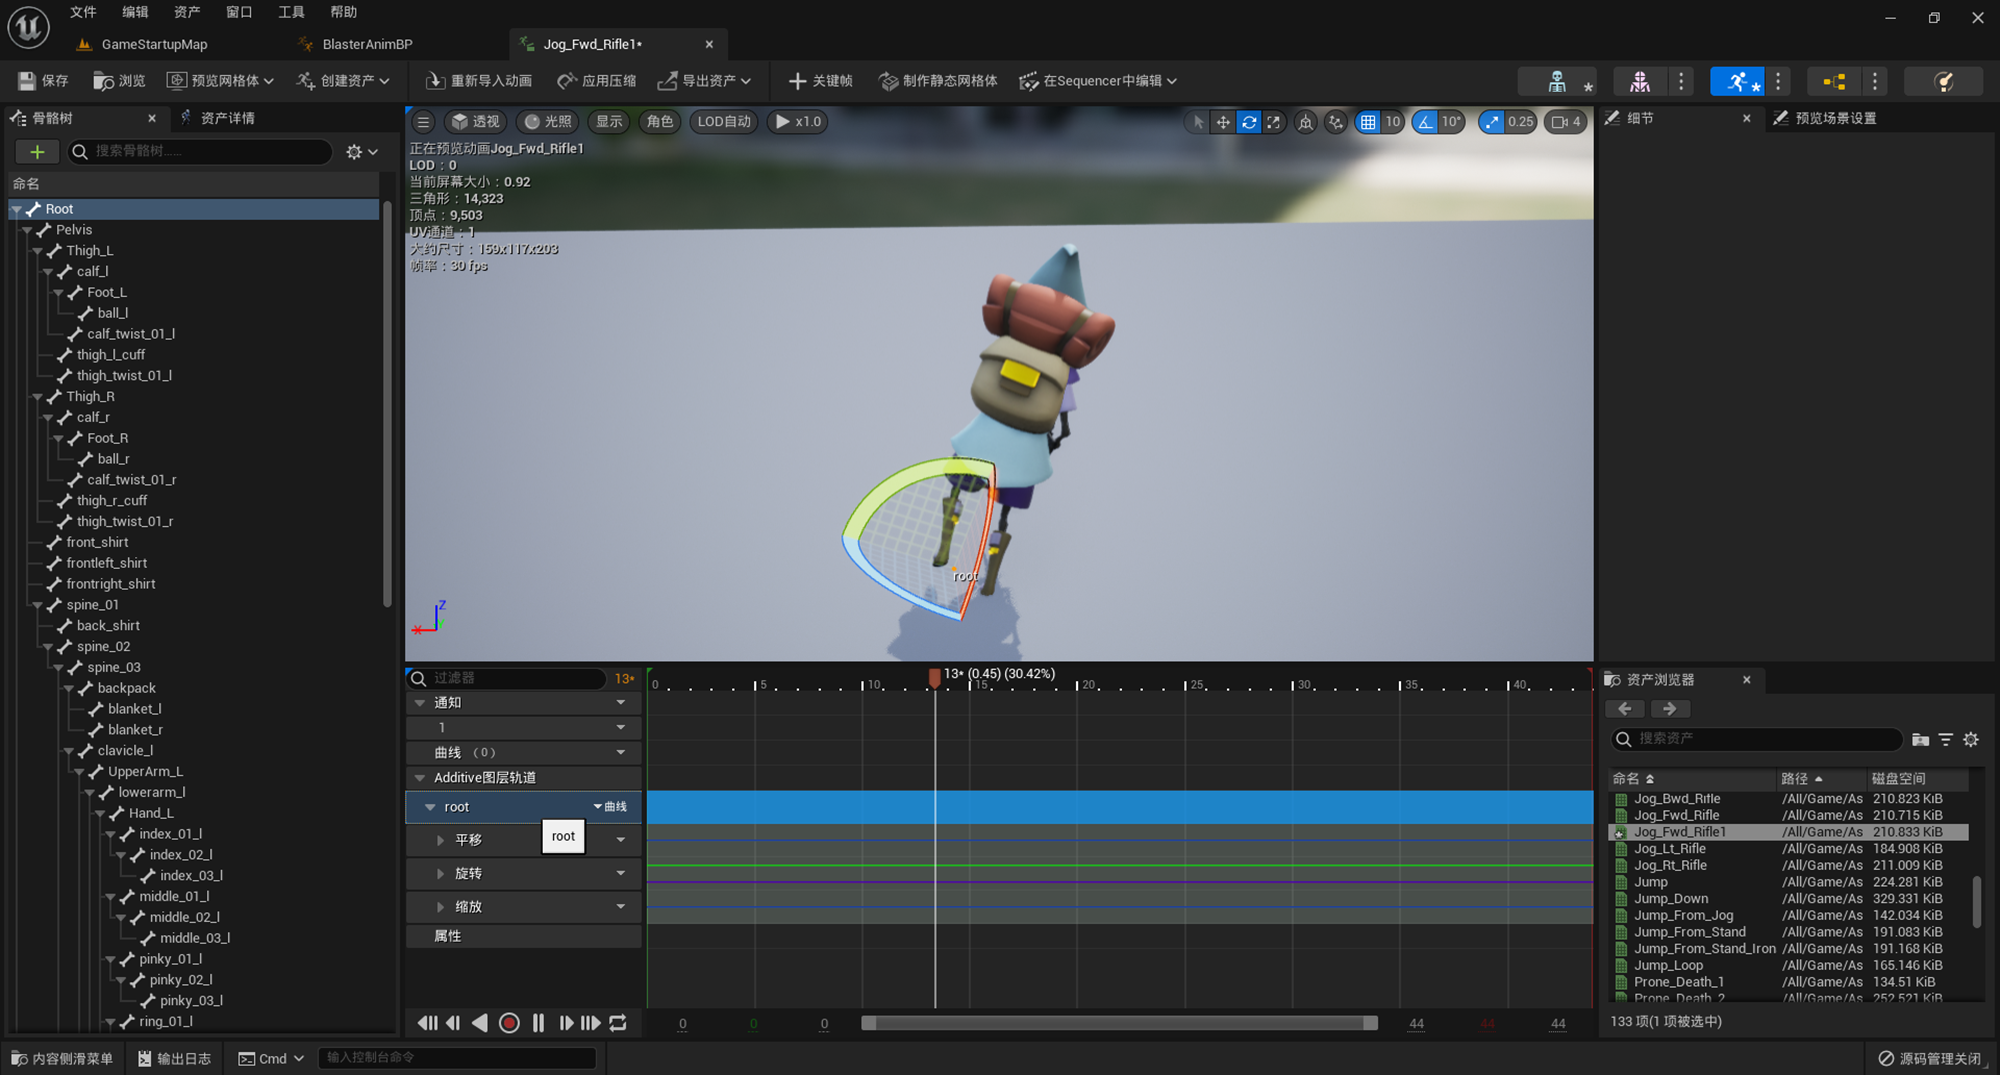Open the Physics Asset editor mode

pos(1943,81)
